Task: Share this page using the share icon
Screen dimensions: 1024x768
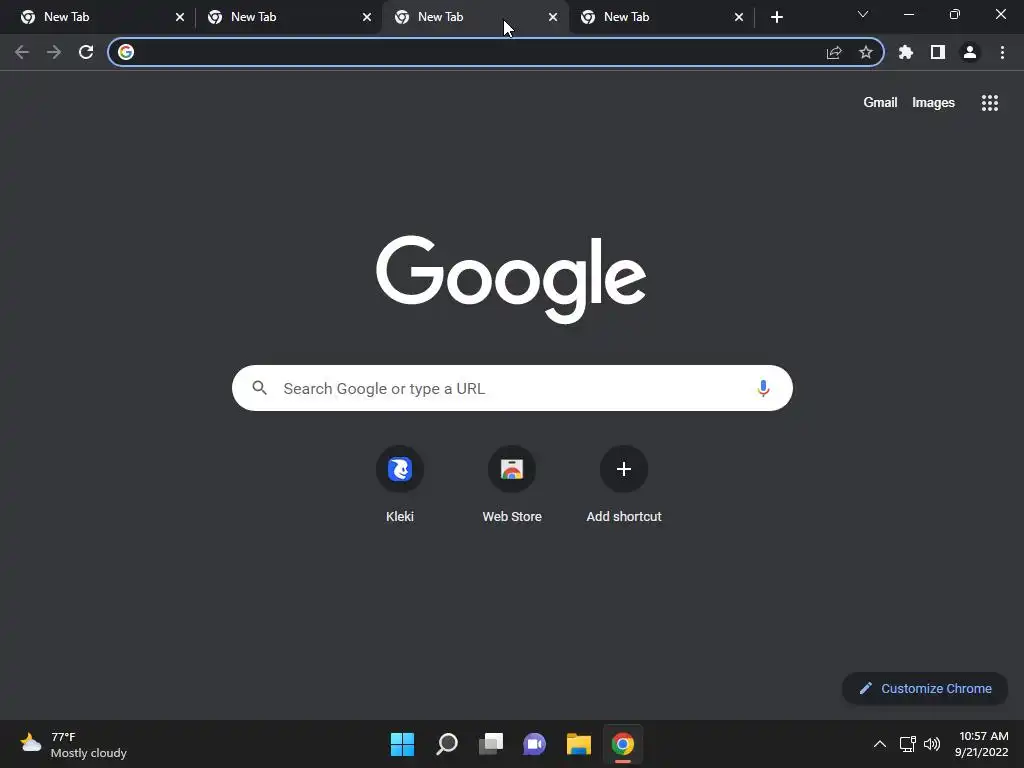Action: (834, 52)
